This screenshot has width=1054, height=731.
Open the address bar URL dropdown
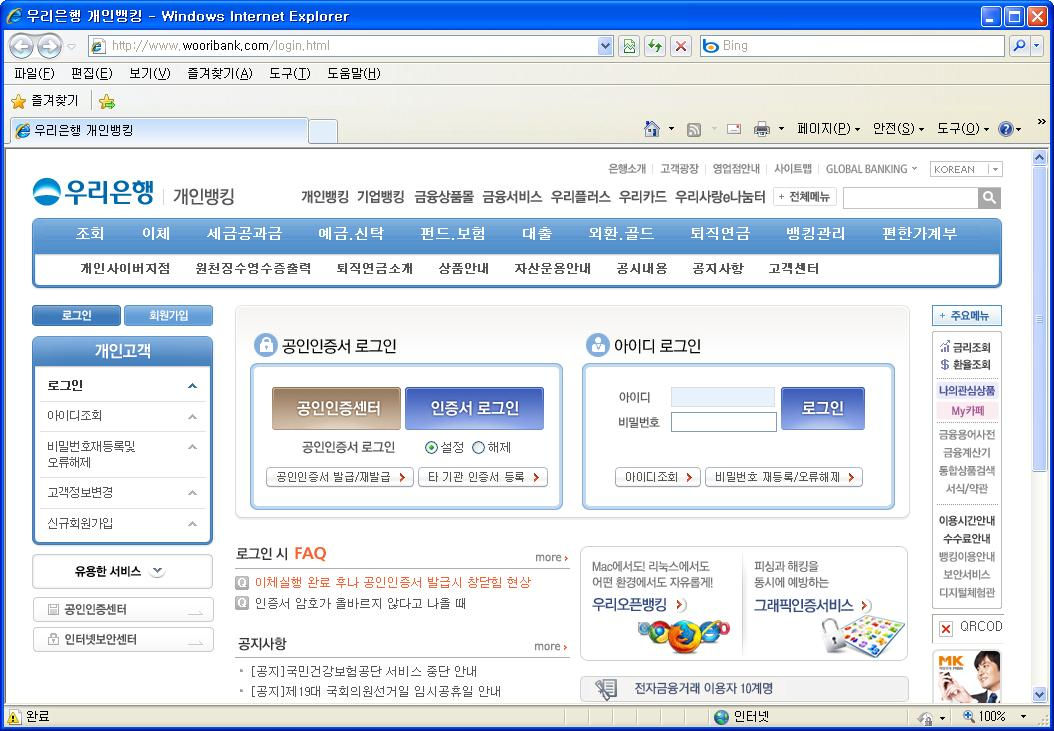(x=605, y=46)
